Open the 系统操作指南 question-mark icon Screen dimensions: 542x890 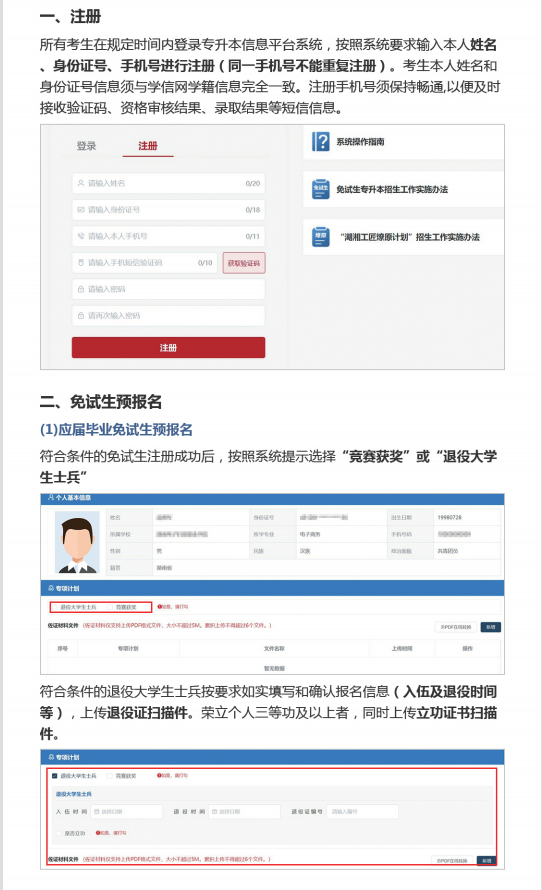pyautogui.click(x=320, y=141)
